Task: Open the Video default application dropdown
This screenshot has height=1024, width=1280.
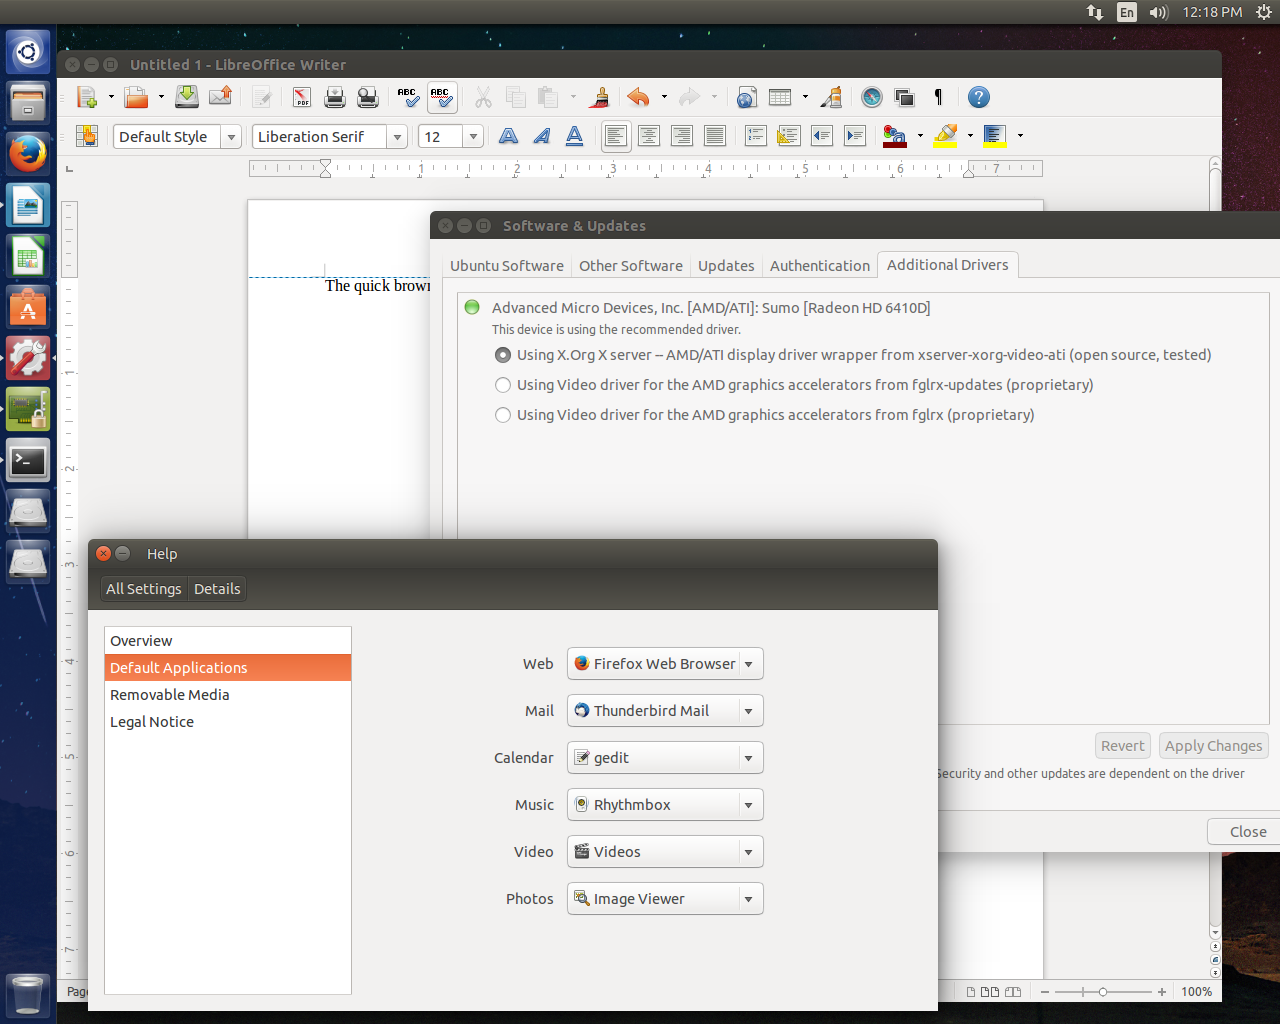Action: (x=665, y=852)
